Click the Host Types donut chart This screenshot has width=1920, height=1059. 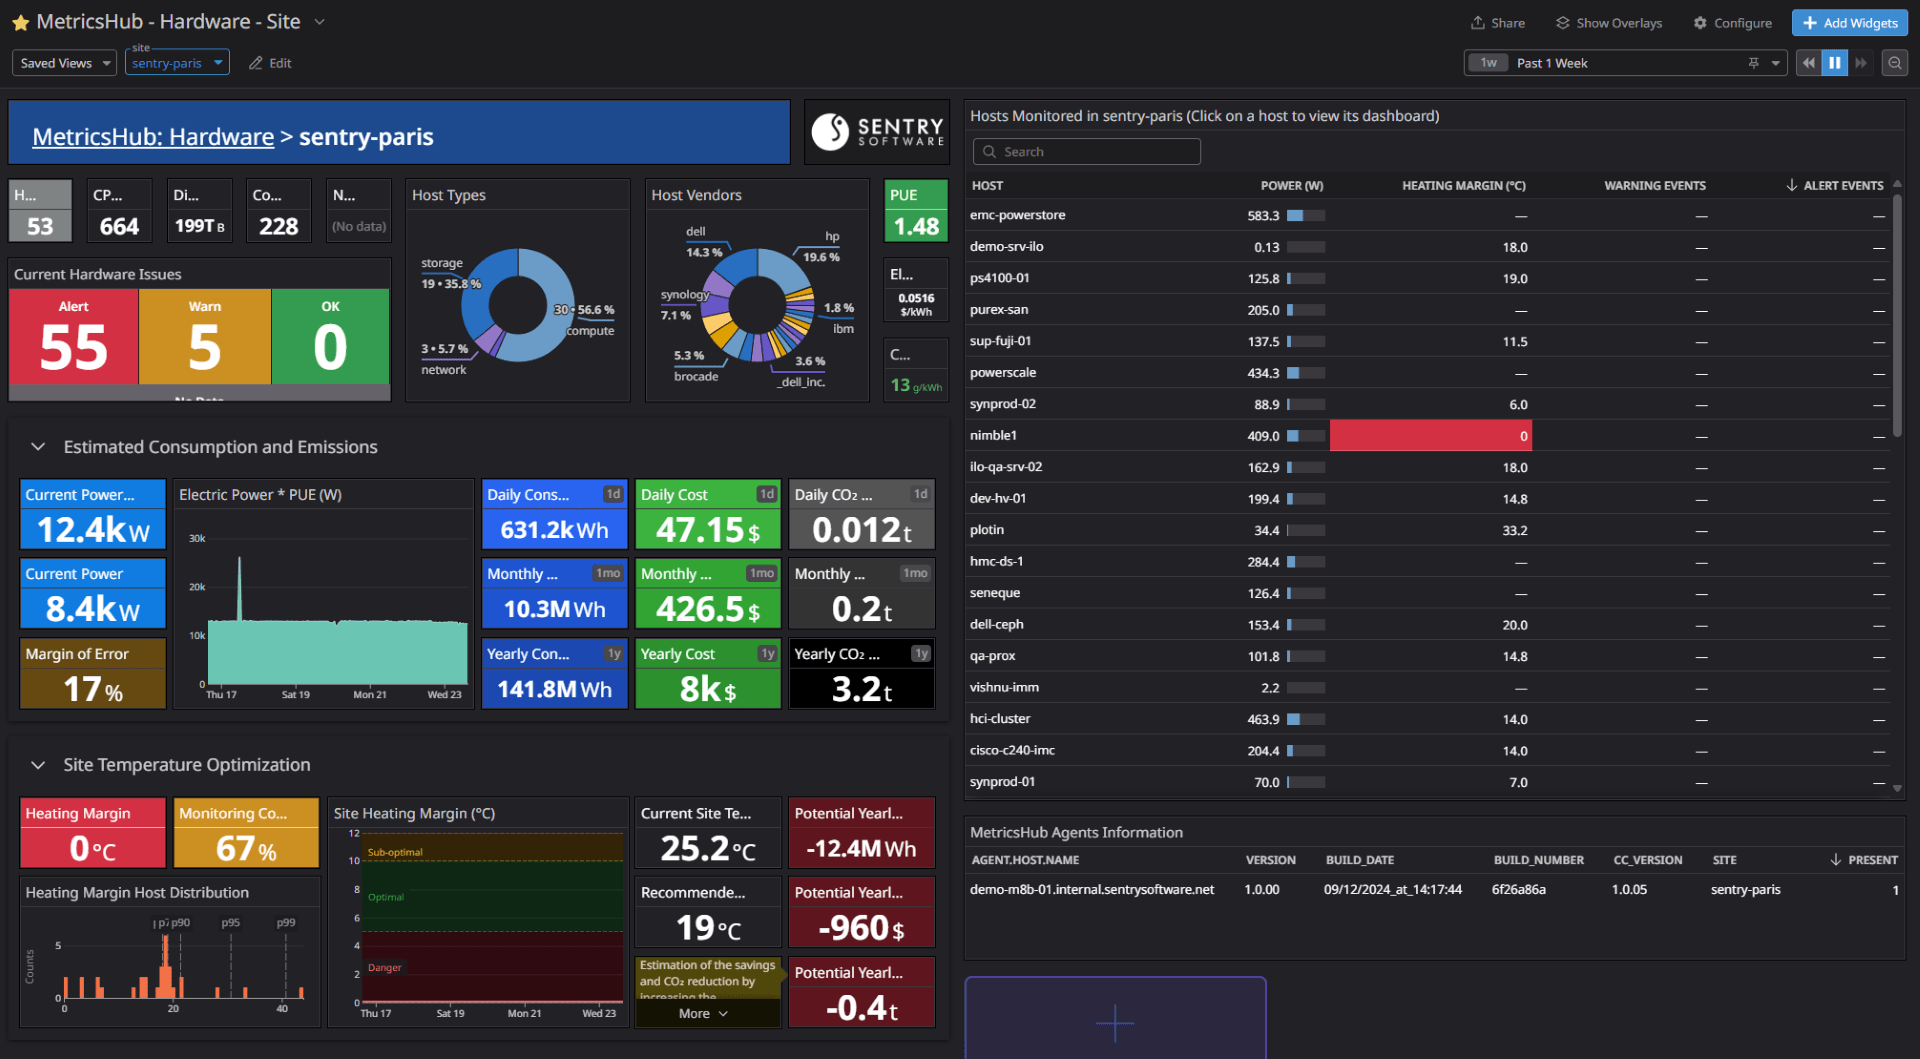(x=518, y=305)
